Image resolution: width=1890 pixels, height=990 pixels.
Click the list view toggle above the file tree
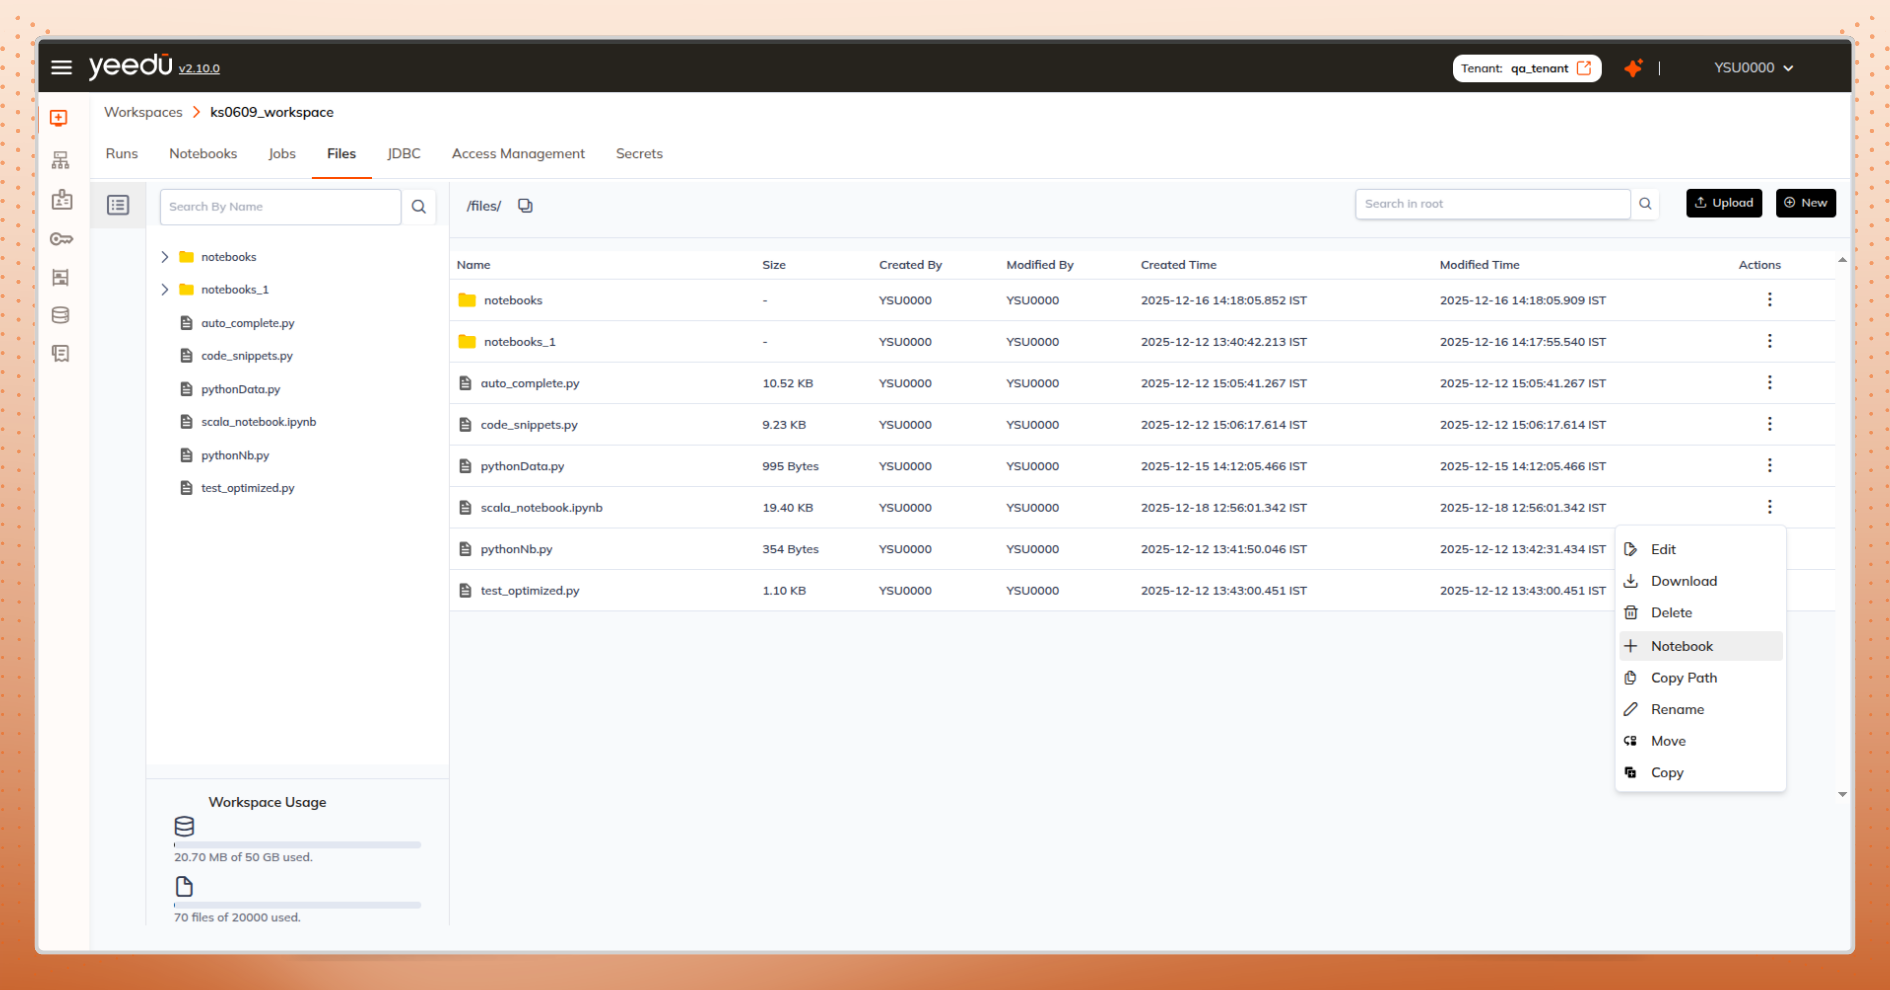[x=118, y=204]
